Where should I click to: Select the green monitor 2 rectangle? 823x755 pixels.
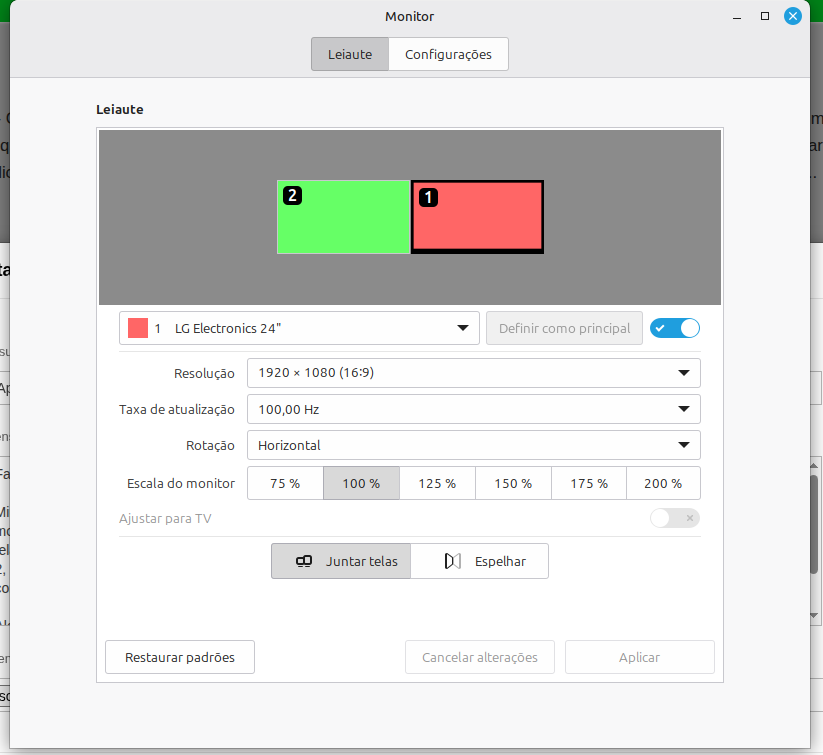343,225
